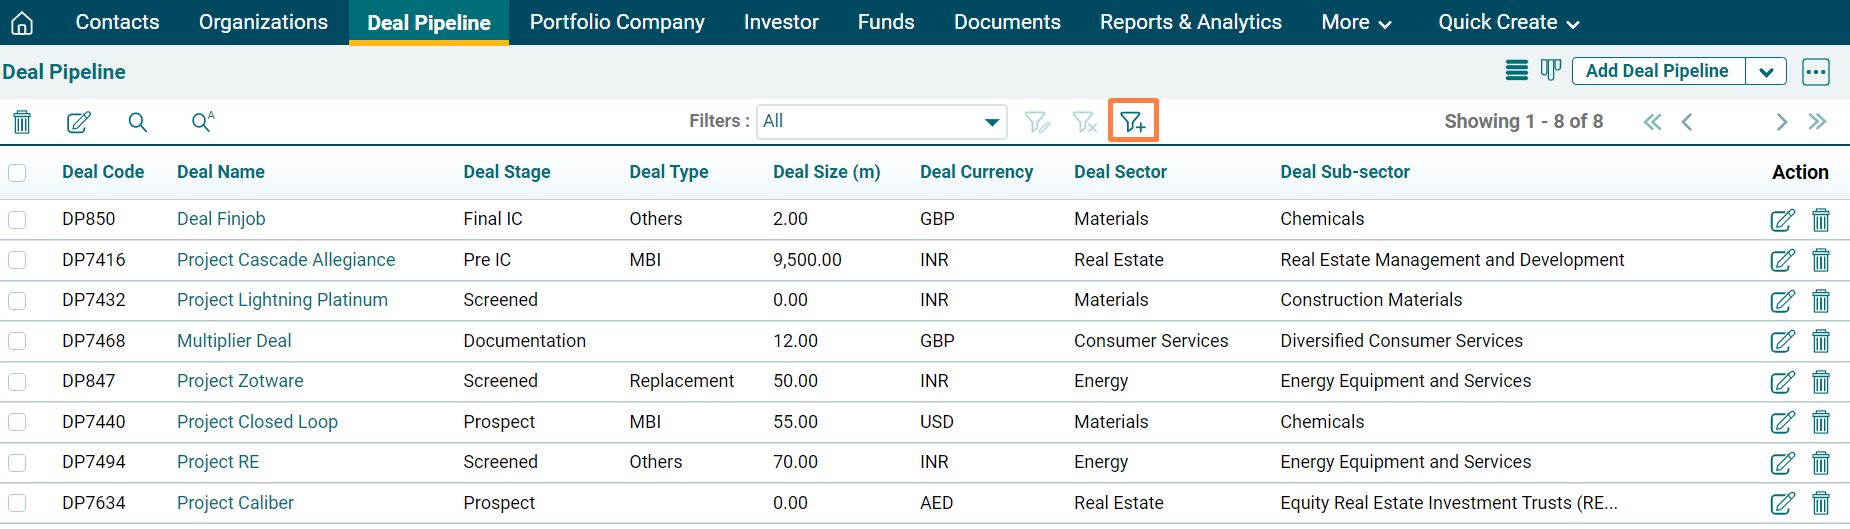Tick the checkbox for DP7416
Image resolution: width=1850 pixels, height=529 pixels.
tap(18, 260)
